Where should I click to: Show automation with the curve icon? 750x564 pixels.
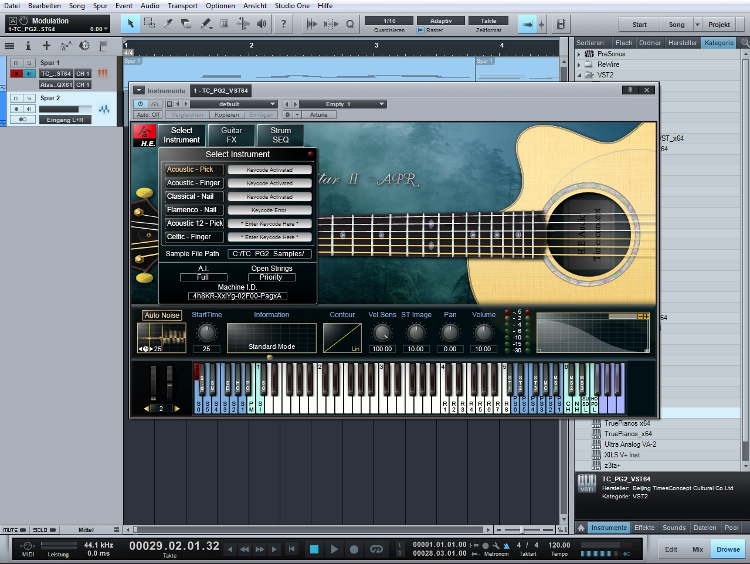coord(66,46)
